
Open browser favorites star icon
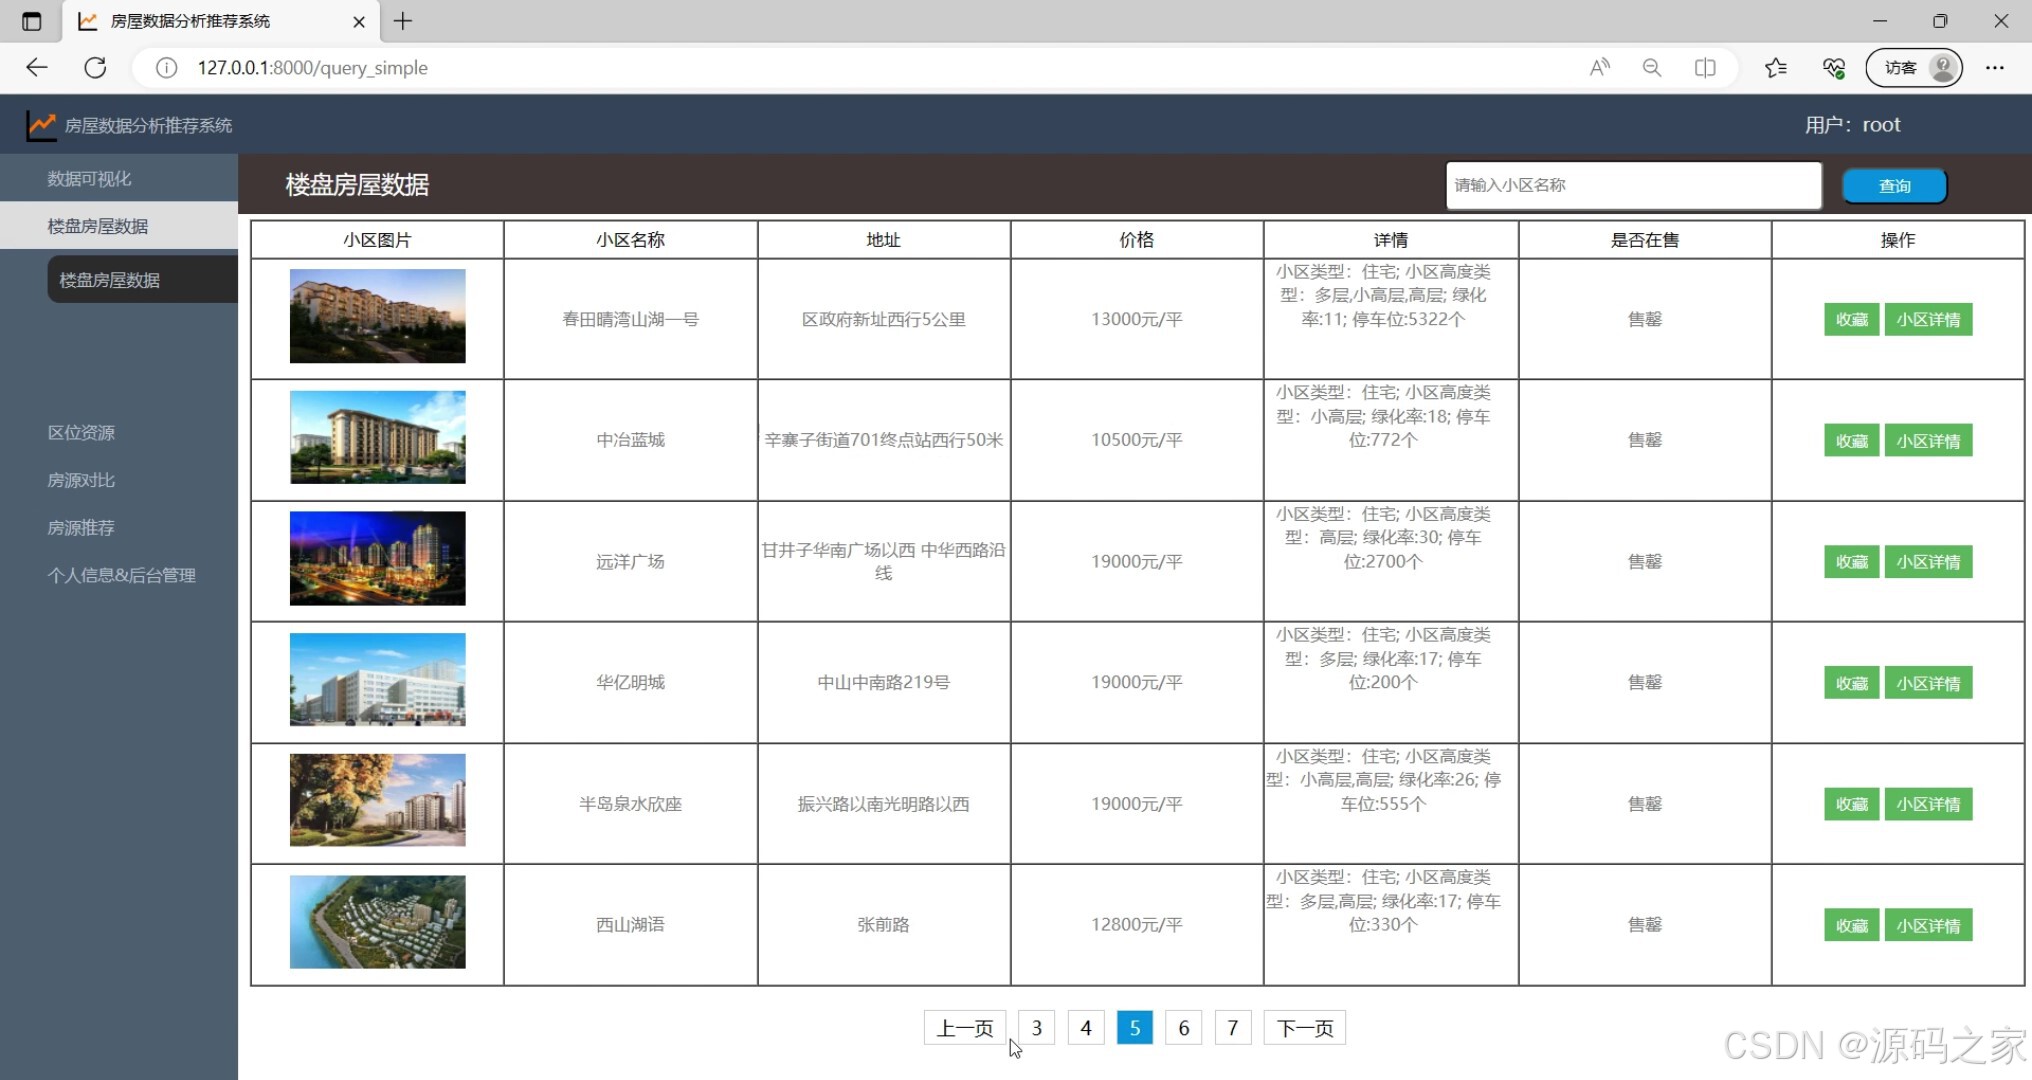click(x=1776, y=67)
